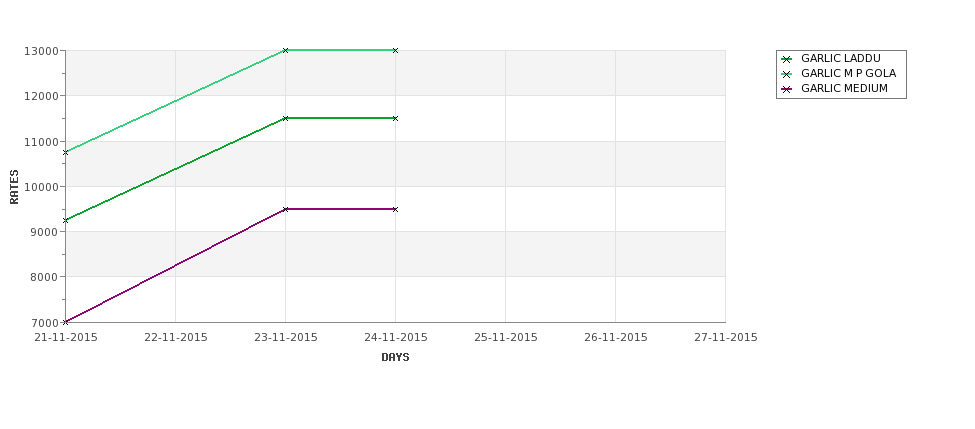Click GARLIC M P GOLA point at 13000 on 23-11-2015
This screenshot has width=975, height=429.
(285, 50)
